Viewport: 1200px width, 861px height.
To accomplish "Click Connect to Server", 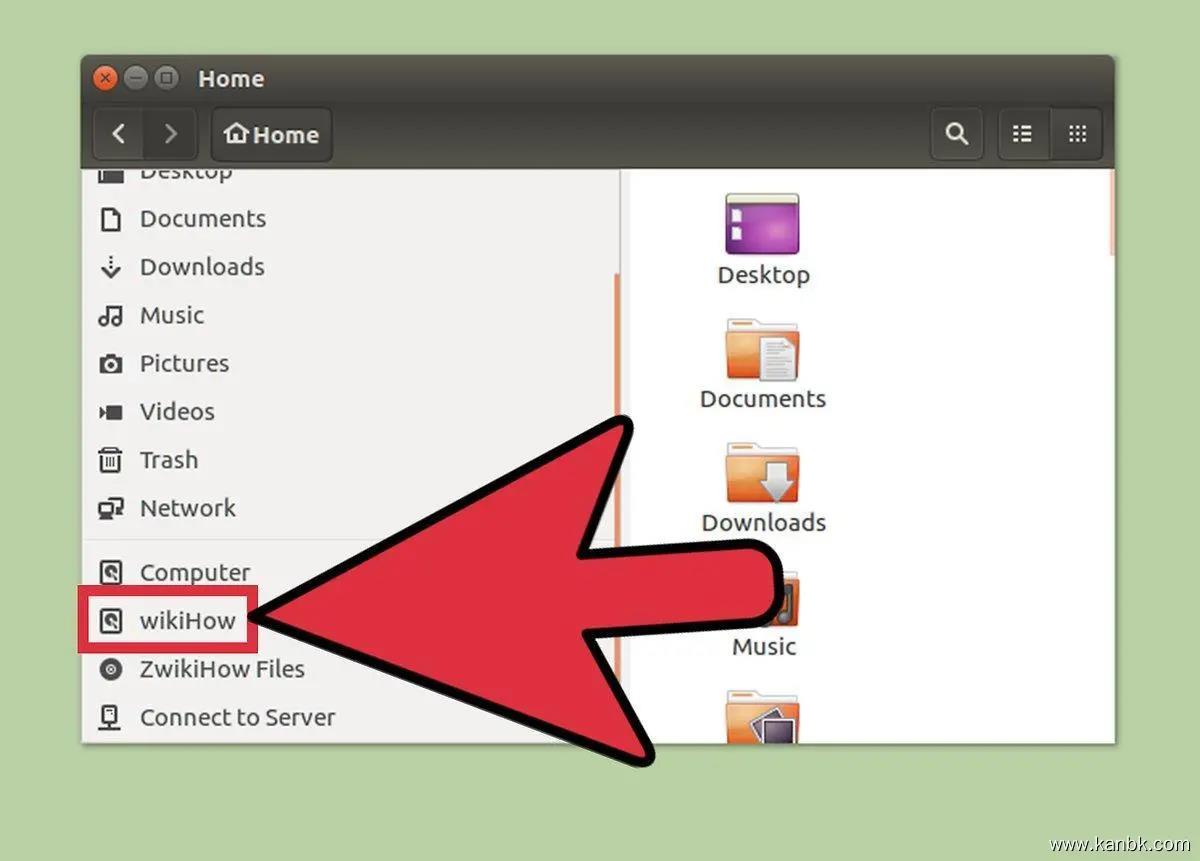I will pos(237,717).
